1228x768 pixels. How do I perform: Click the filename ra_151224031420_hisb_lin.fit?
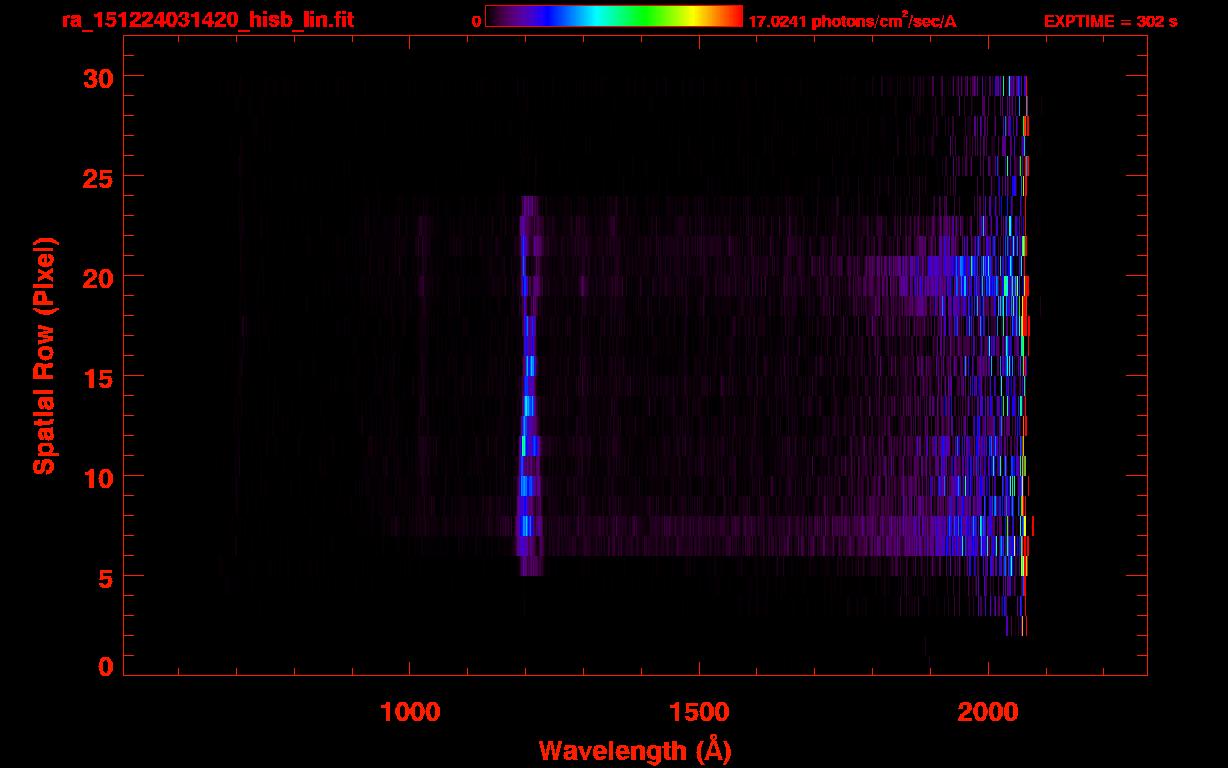click(206, 20)
